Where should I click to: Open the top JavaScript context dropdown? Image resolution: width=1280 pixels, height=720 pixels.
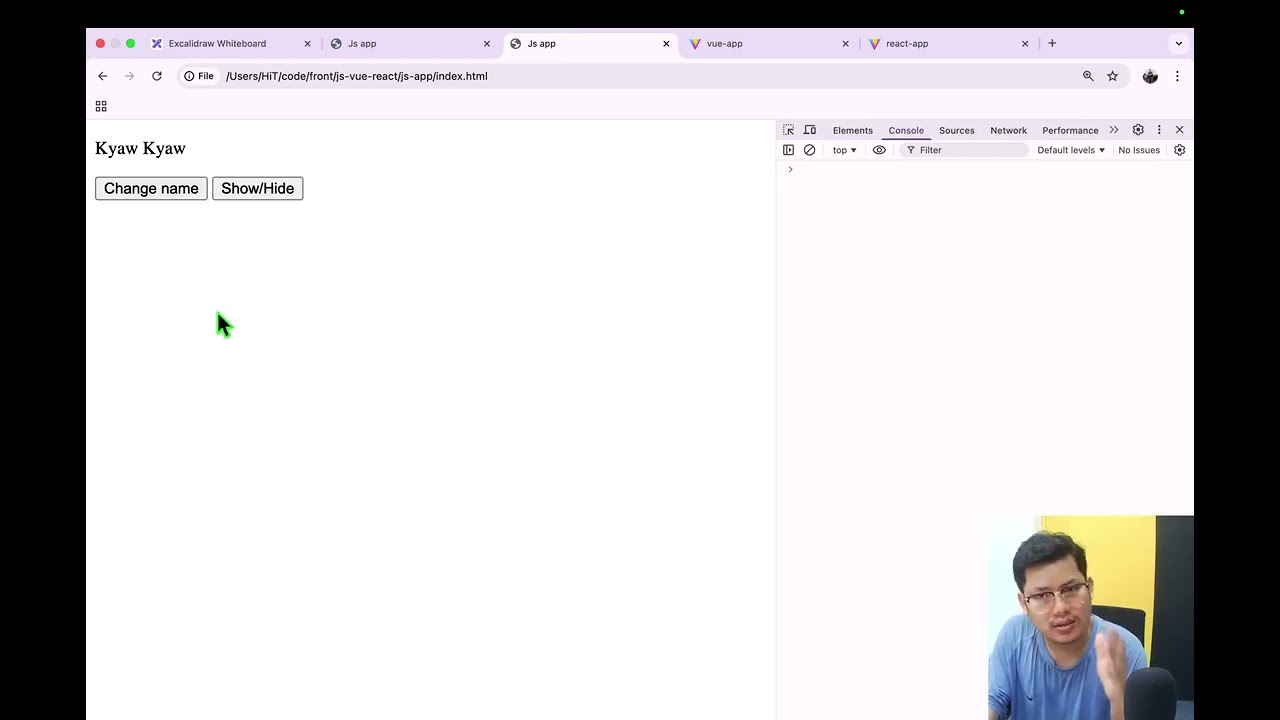844,150
